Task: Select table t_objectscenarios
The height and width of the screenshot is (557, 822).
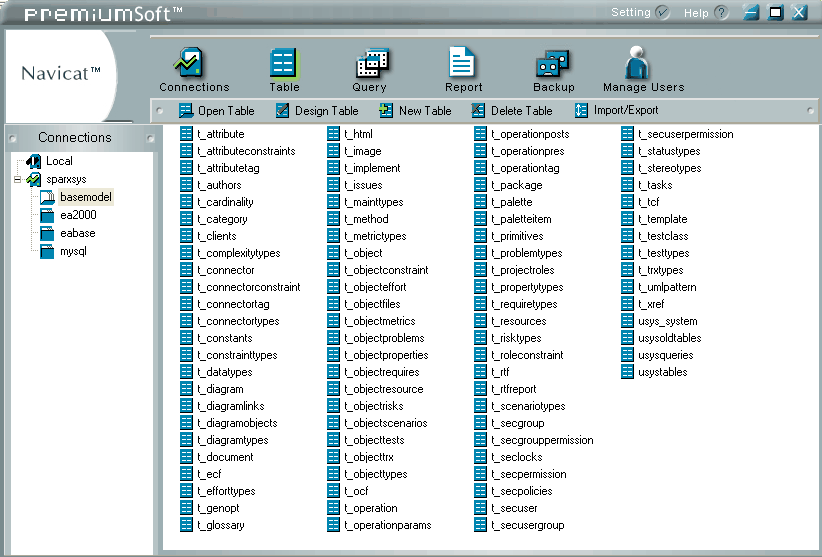Action: pyautogui.click(x=386, y=423)
